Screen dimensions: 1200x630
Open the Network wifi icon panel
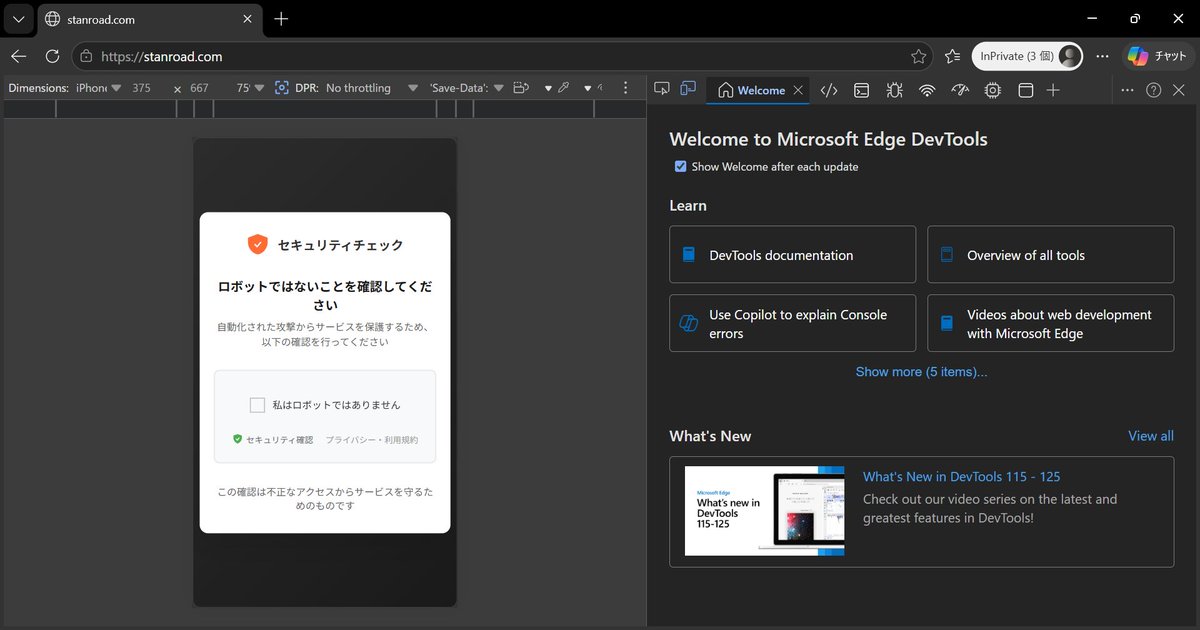pyautogui.click(x=927, y=90)
